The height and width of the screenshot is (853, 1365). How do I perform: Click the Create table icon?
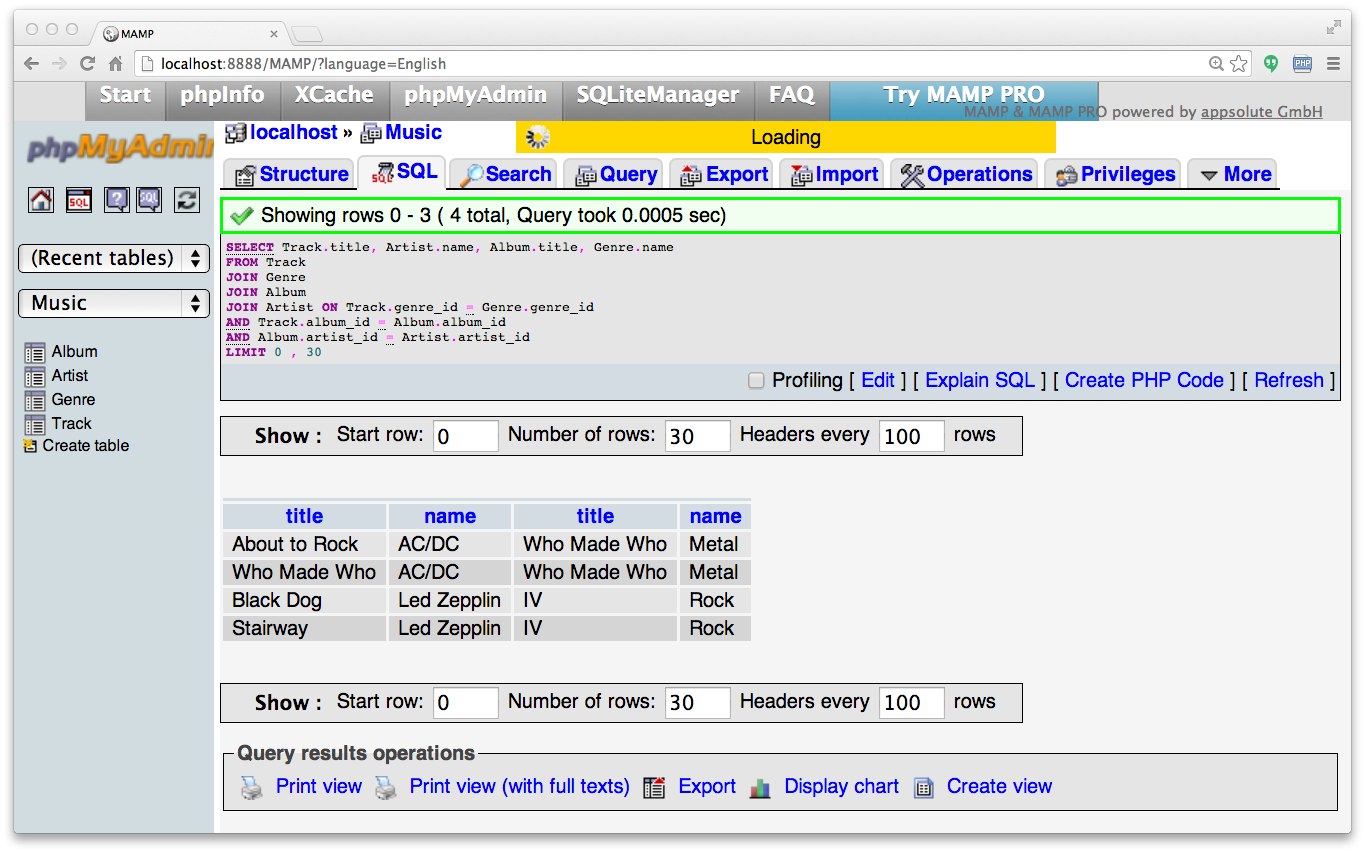pos(30,446)
